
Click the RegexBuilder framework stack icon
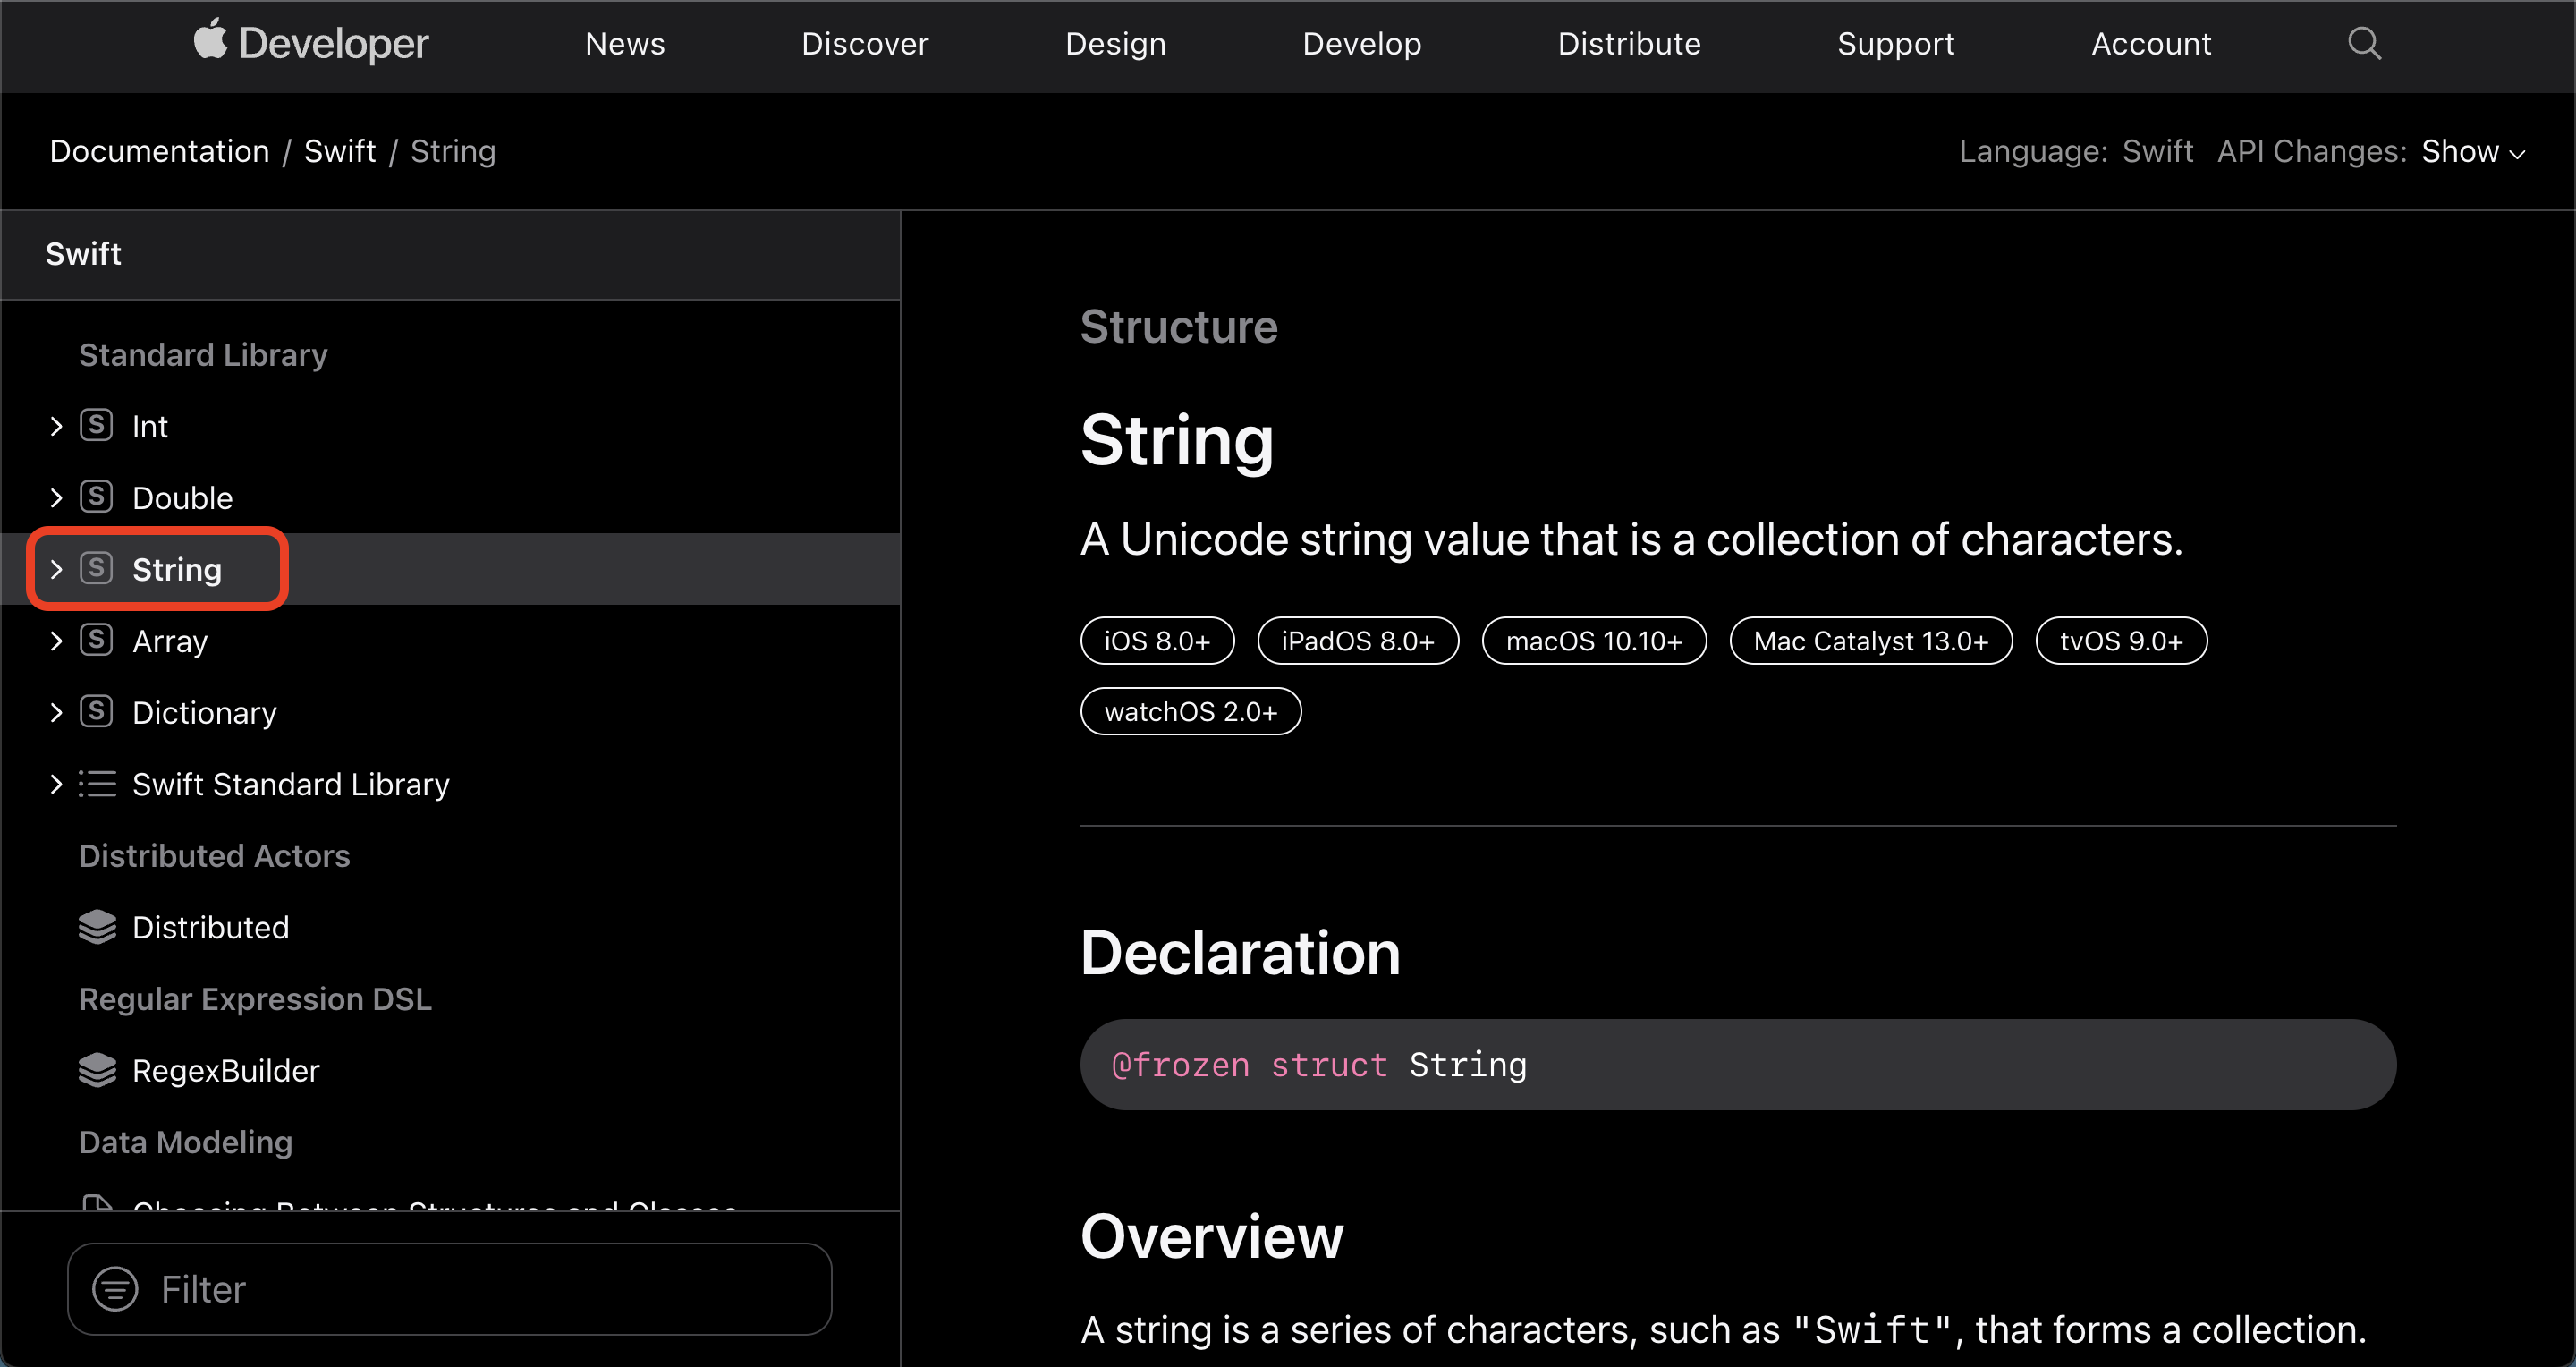point(97,1070)
